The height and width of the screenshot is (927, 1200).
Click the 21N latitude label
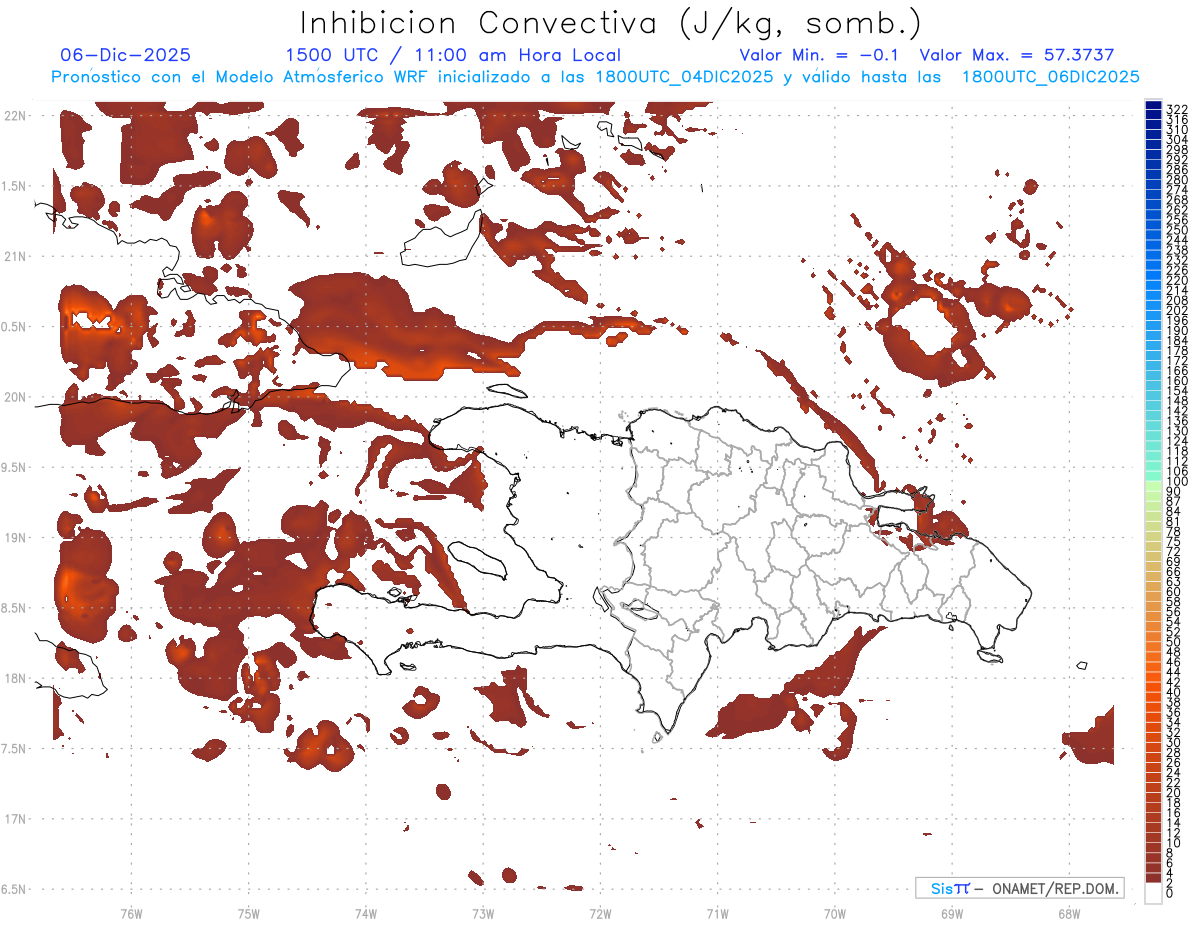coord(15,256)
